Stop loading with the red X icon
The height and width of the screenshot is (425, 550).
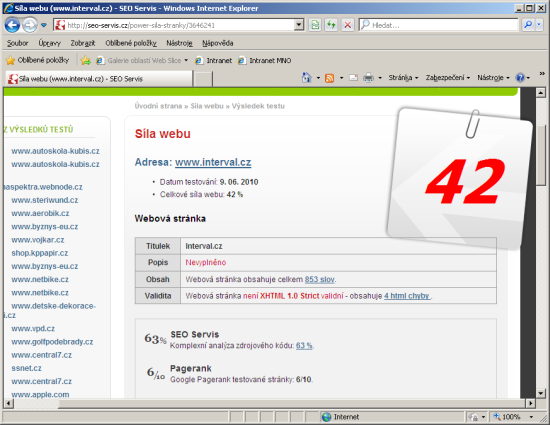347,25
